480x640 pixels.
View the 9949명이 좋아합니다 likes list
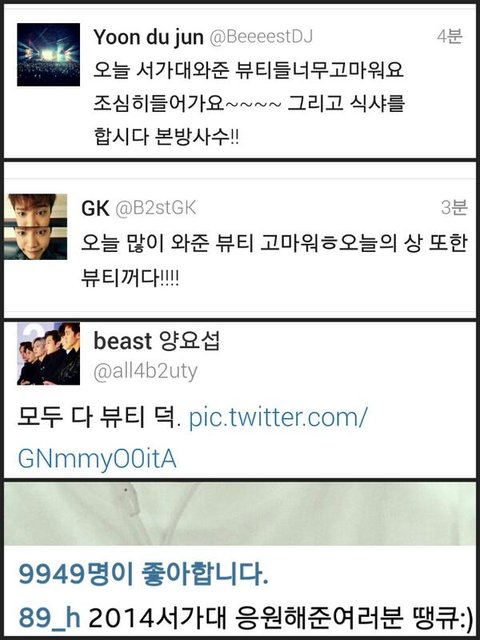[x=143, y=576]
